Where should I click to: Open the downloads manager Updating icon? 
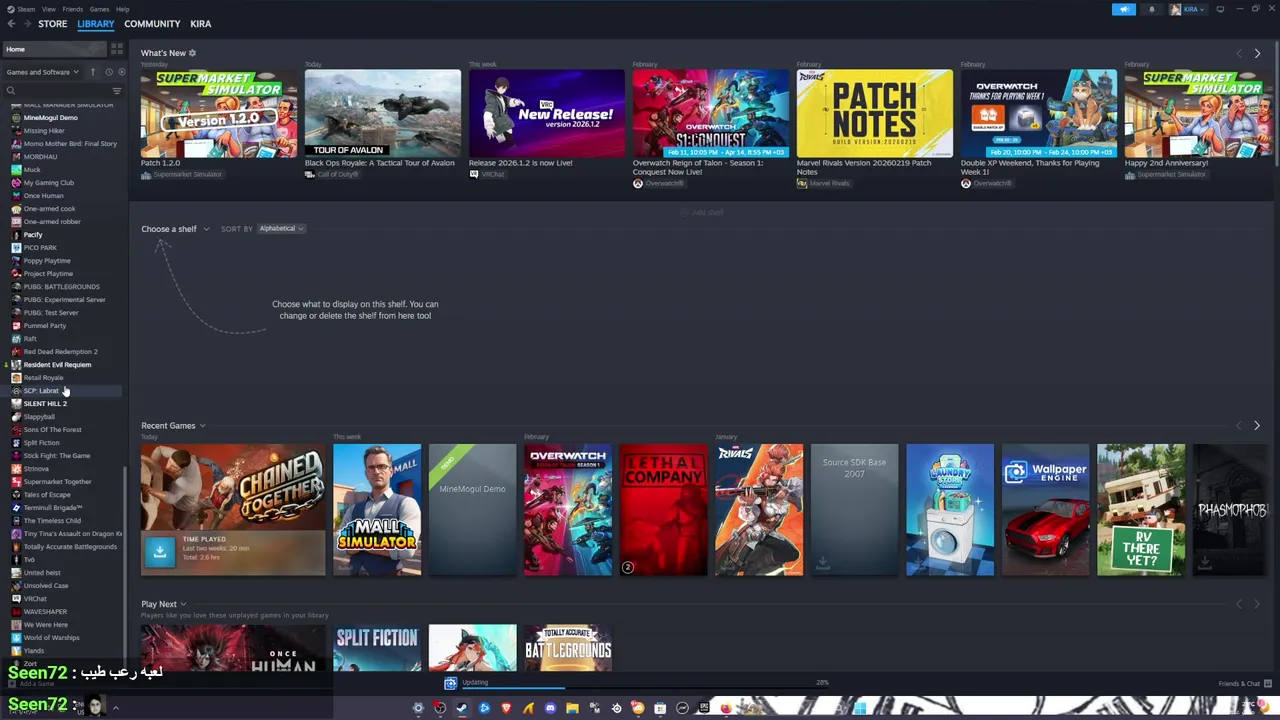click(x=450, y=683)
